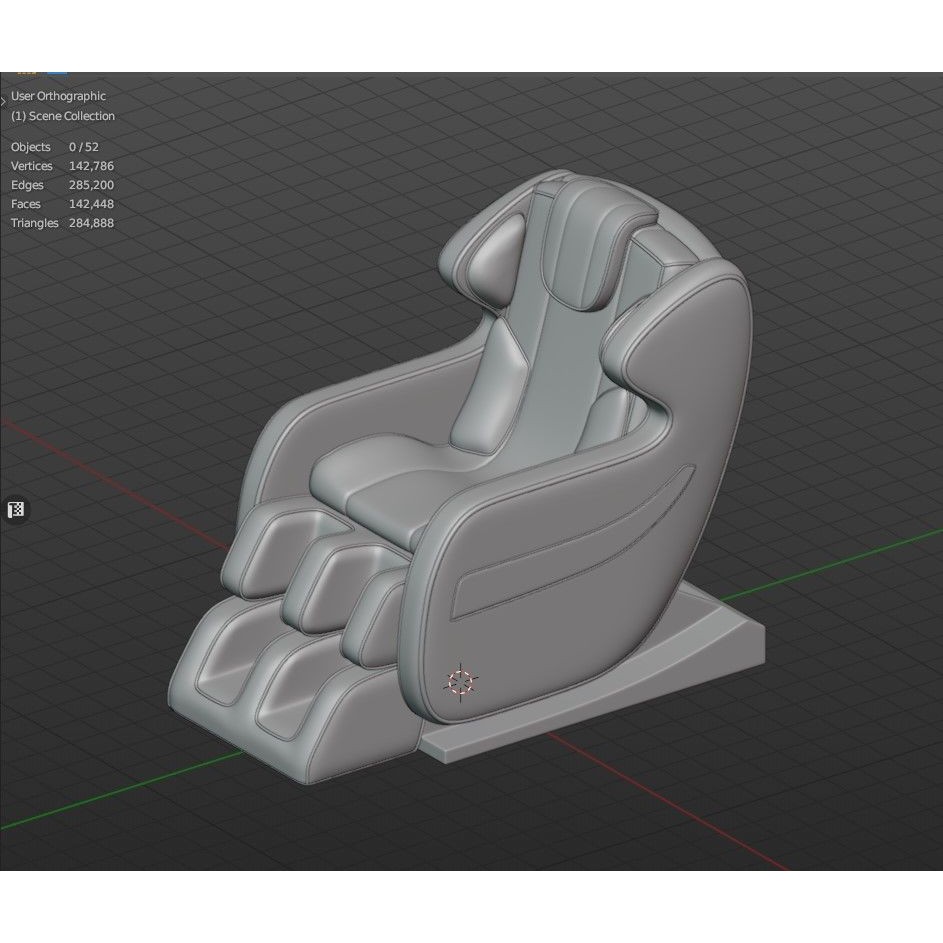Click the Triangles value '284,888'

point(91,223)
